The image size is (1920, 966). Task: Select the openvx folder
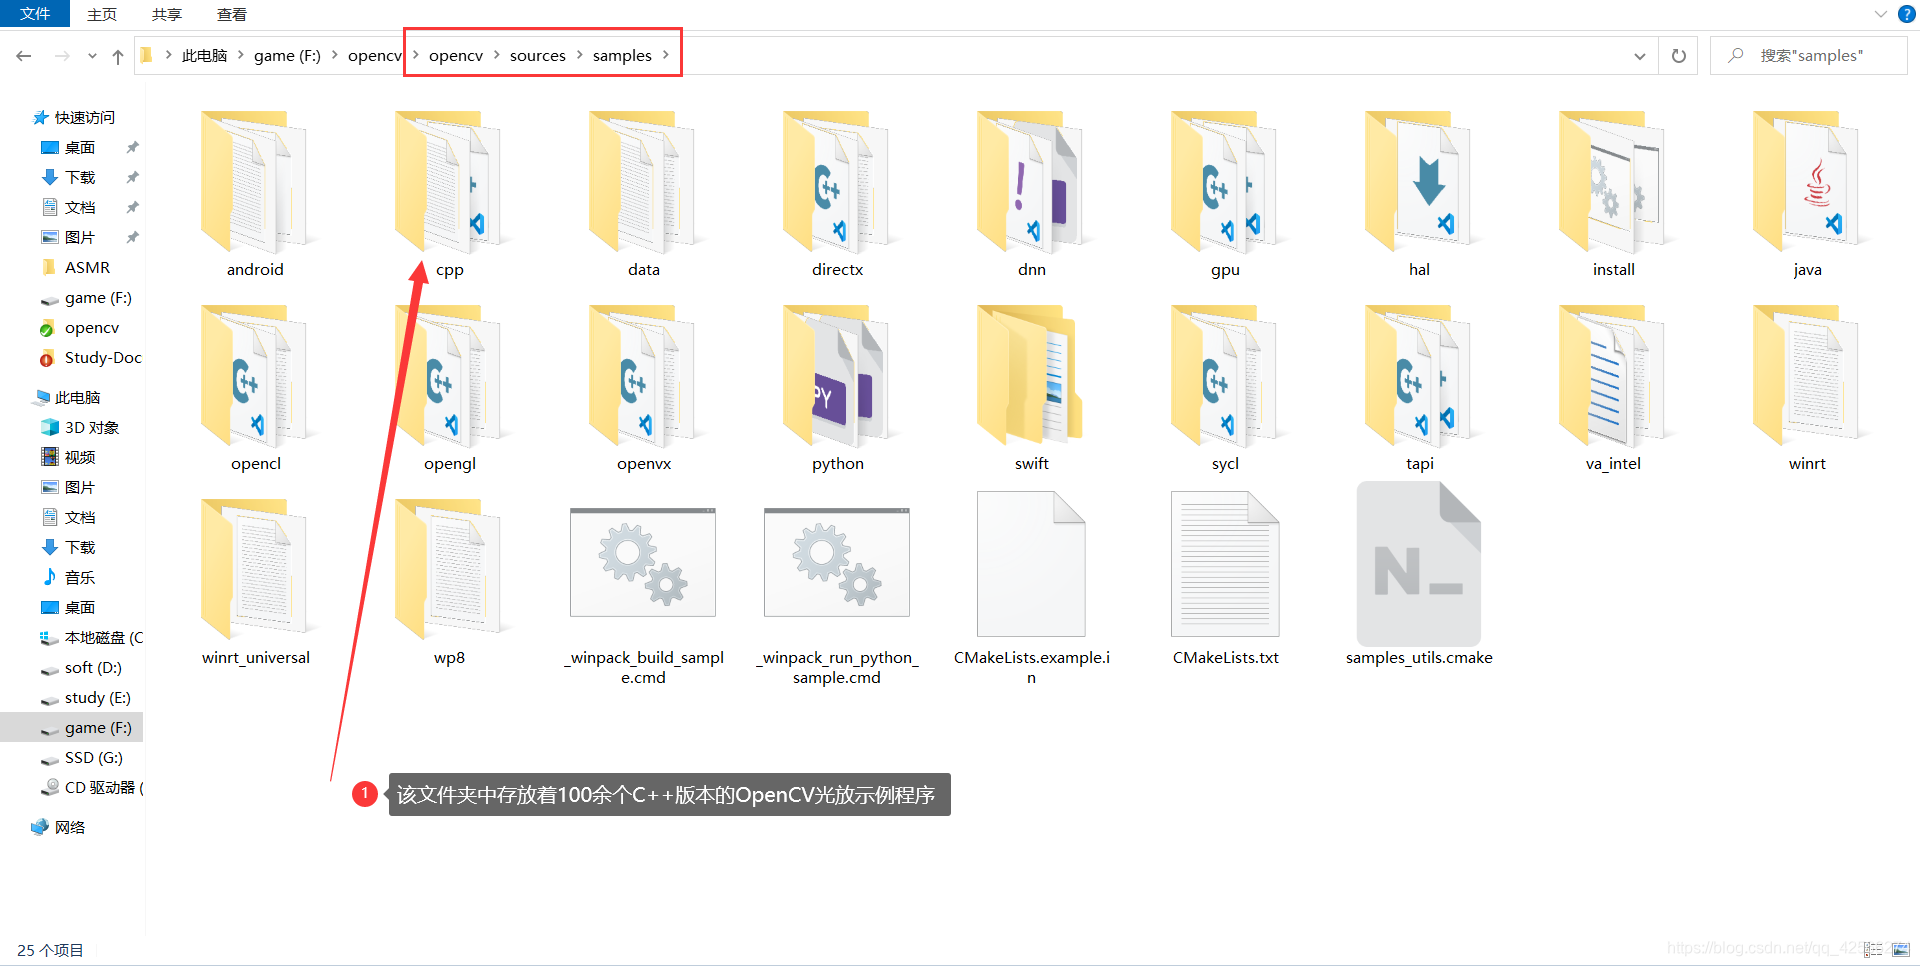point(643,387)
